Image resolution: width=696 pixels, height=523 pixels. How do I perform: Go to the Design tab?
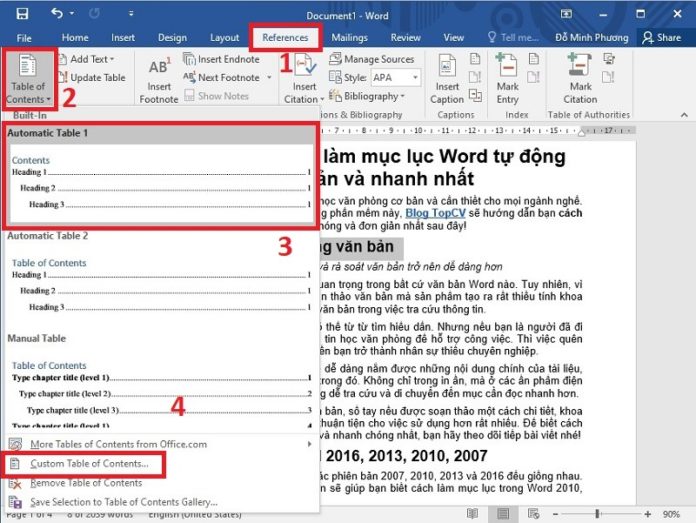[x=172, y=38]
